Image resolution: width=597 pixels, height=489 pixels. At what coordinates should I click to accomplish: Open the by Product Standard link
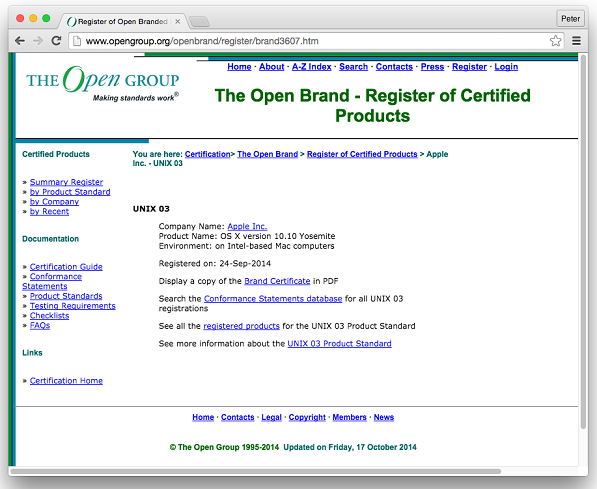[70, 192]
